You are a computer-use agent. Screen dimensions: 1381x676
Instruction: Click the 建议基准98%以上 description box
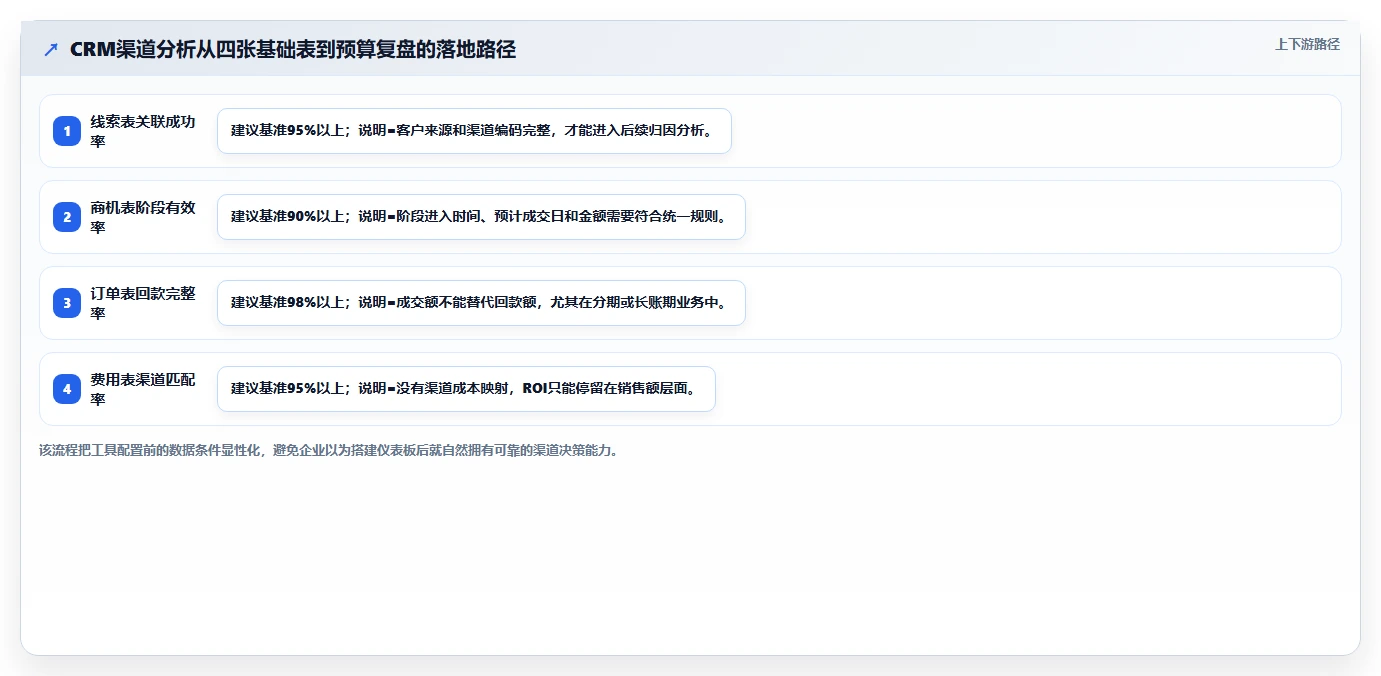click(x=481, y=303)
